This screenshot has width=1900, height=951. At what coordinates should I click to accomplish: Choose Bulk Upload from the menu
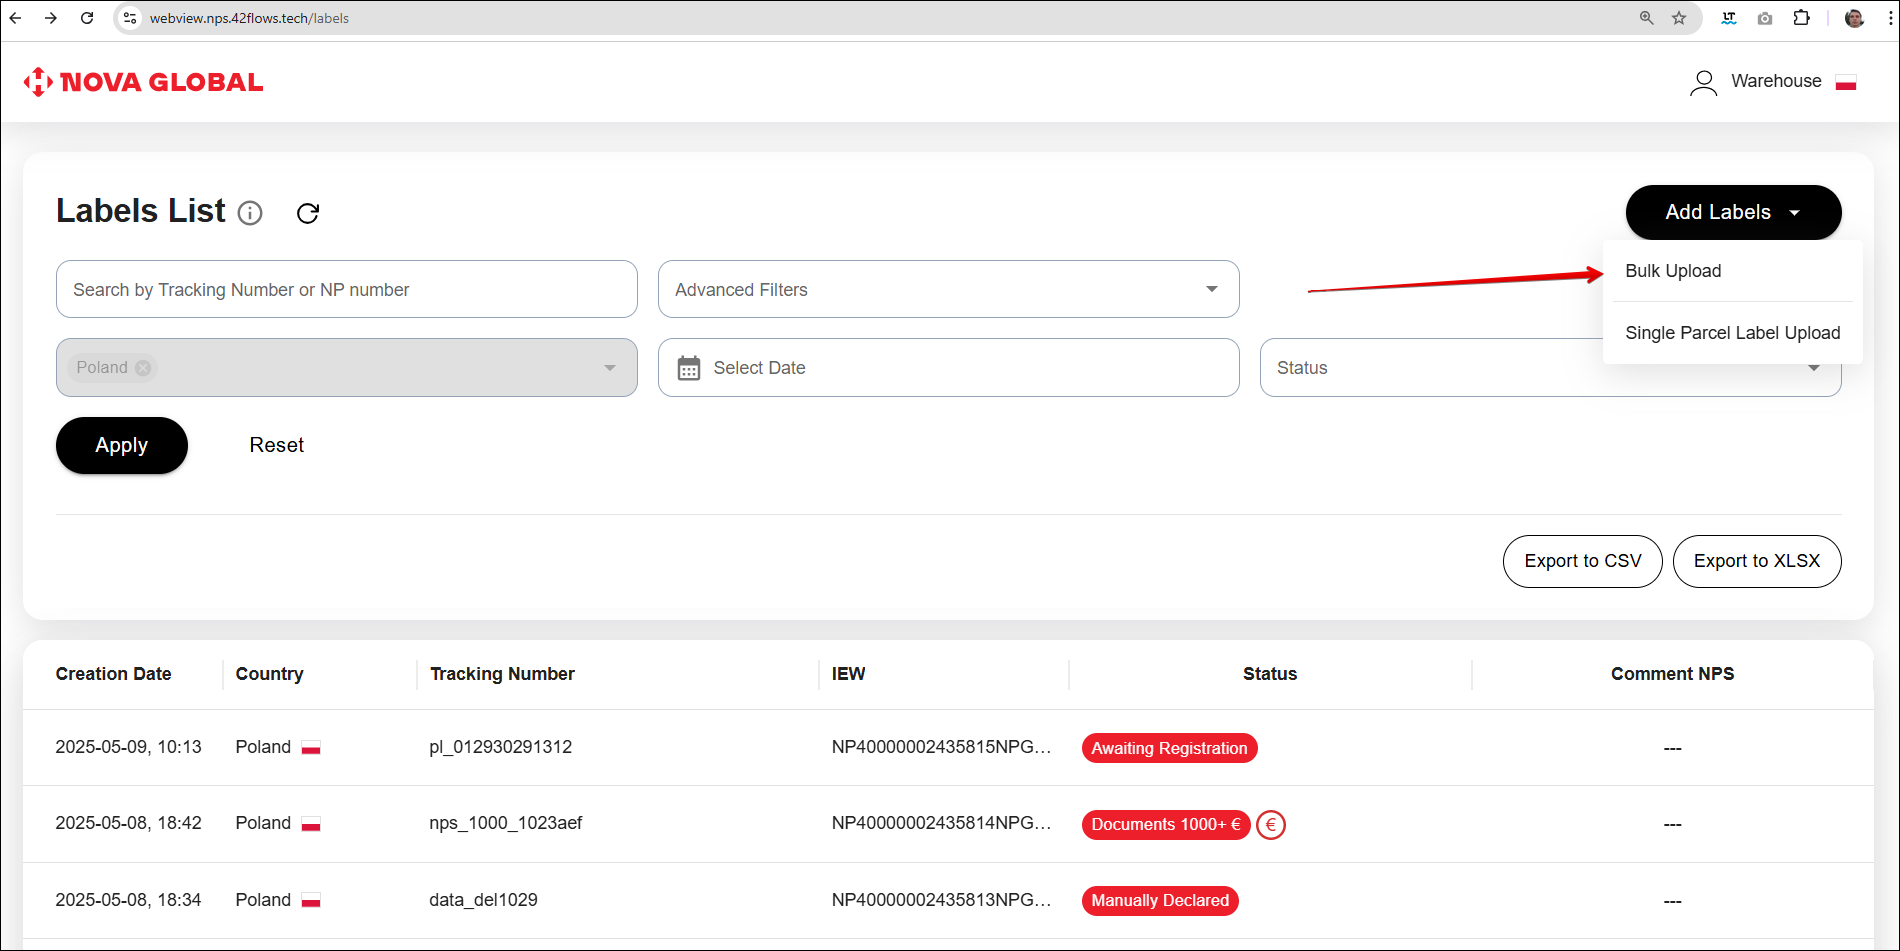1673,271
